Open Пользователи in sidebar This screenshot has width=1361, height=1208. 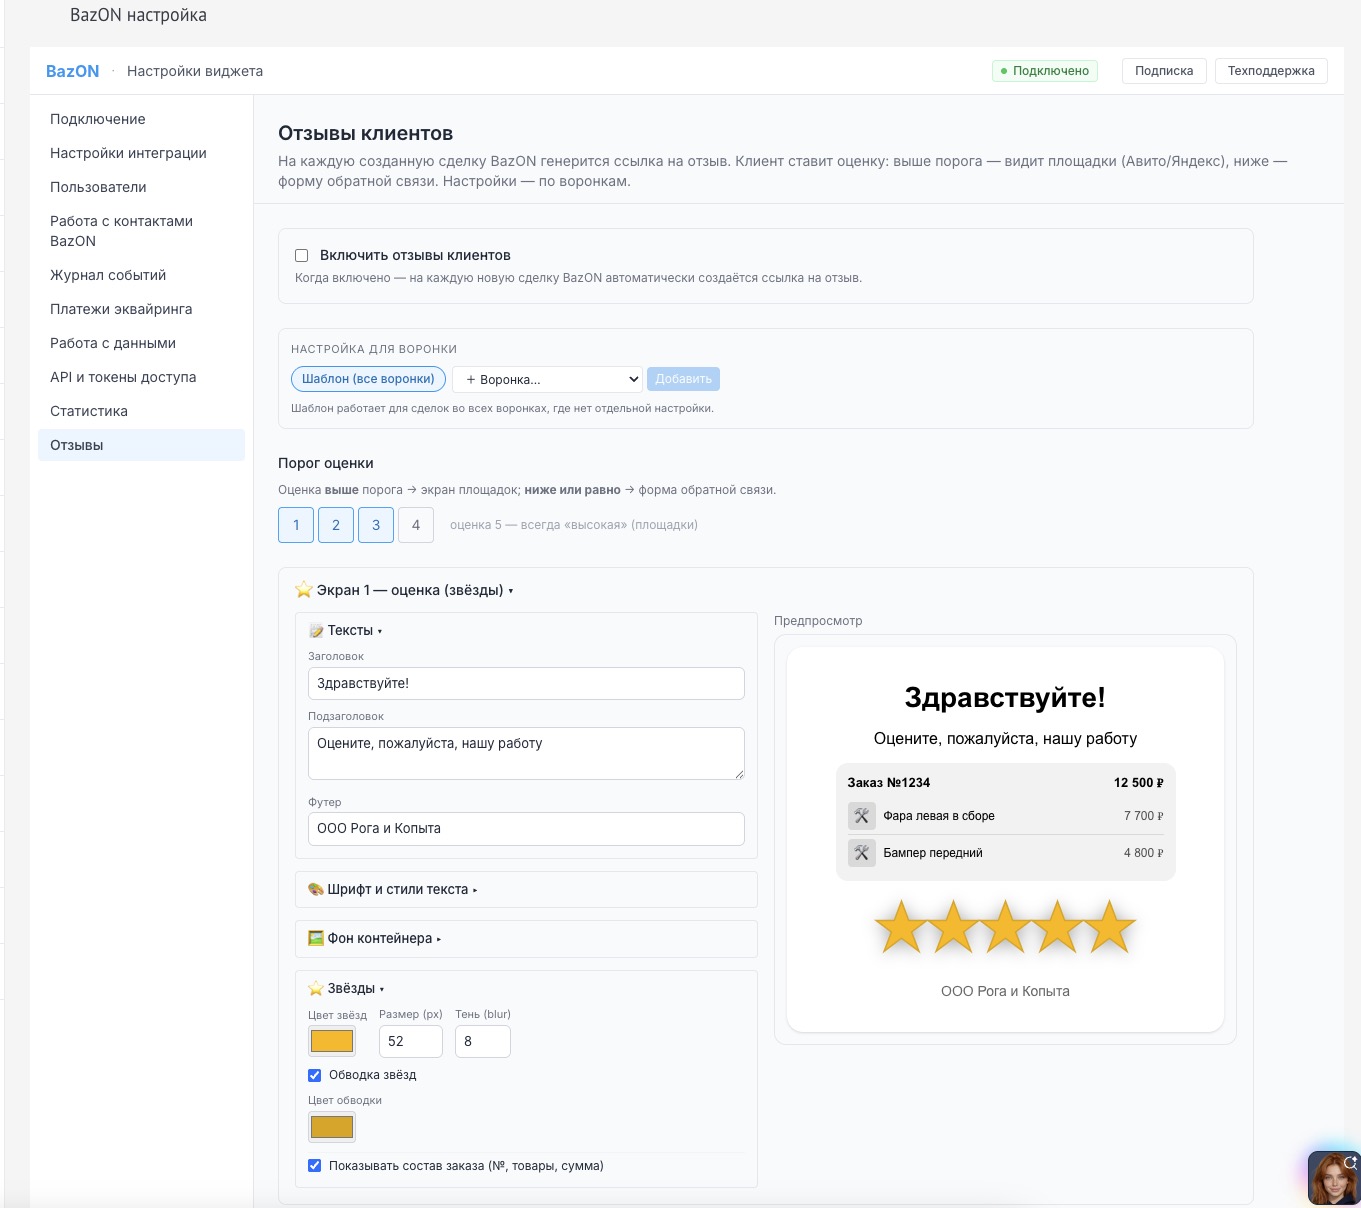point(141,187)
